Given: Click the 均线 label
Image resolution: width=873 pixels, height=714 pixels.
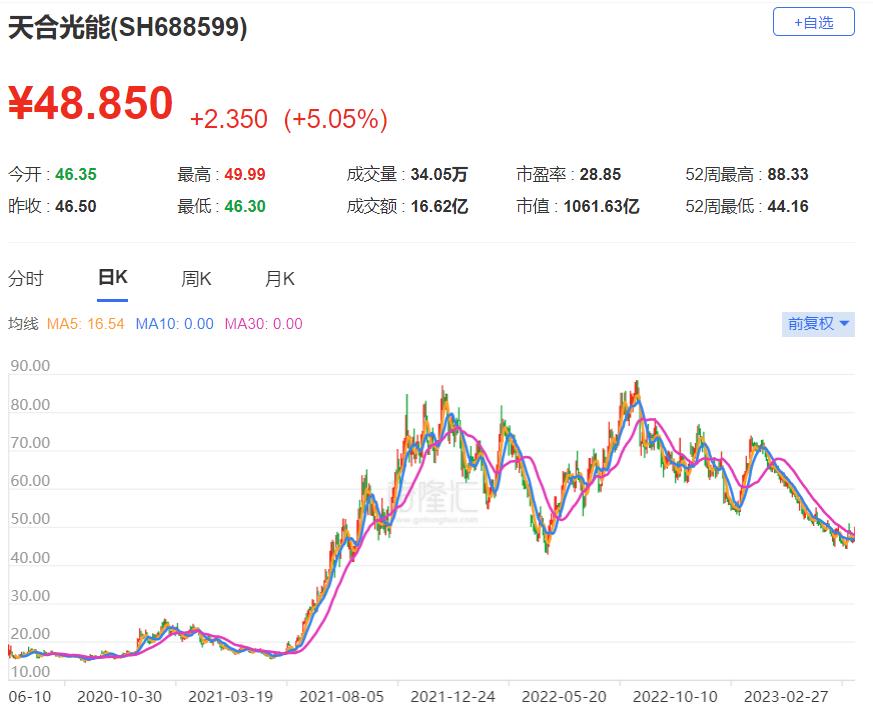Looking at the screenshot, I should pyautogui.click(x=23, y=324).
